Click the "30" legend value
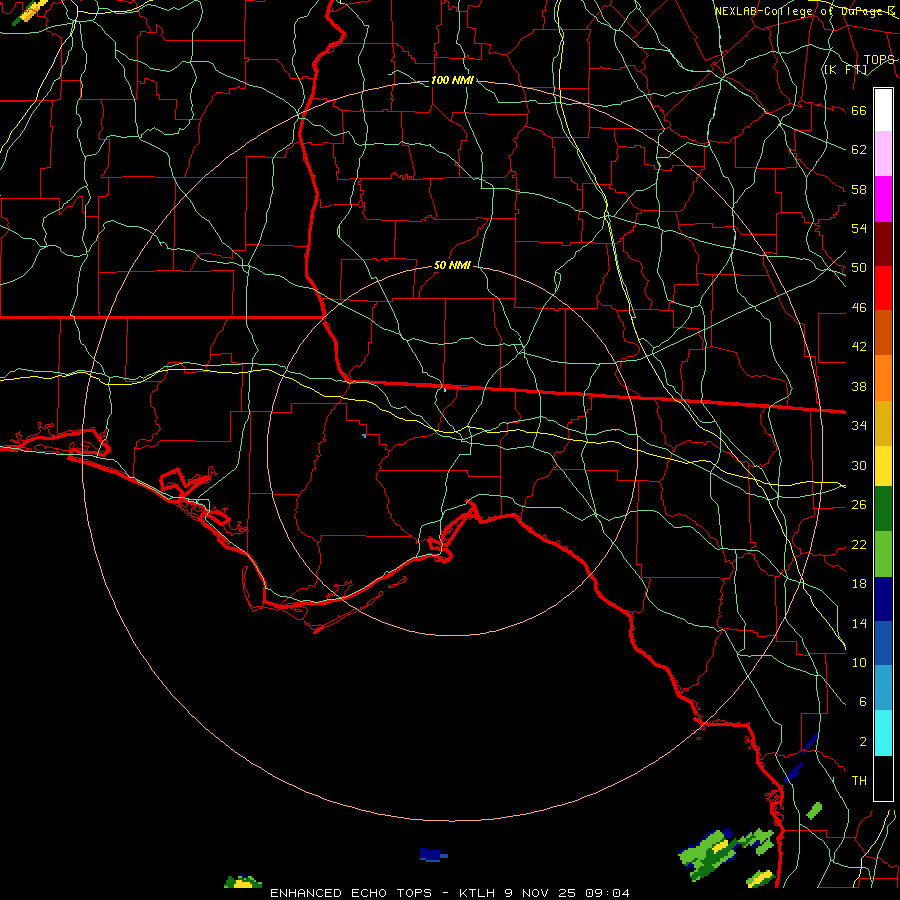The width and height of the screenshot is (900, 900). 859,465
